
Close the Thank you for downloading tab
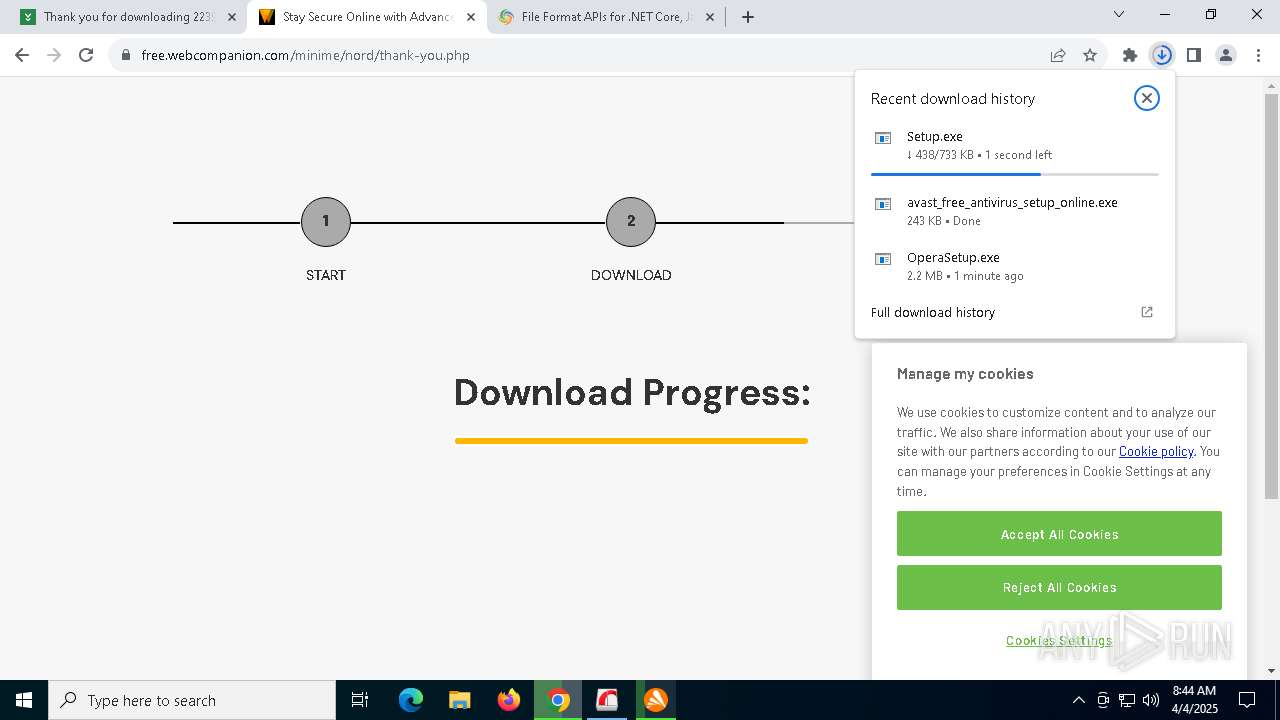point(232,17)
